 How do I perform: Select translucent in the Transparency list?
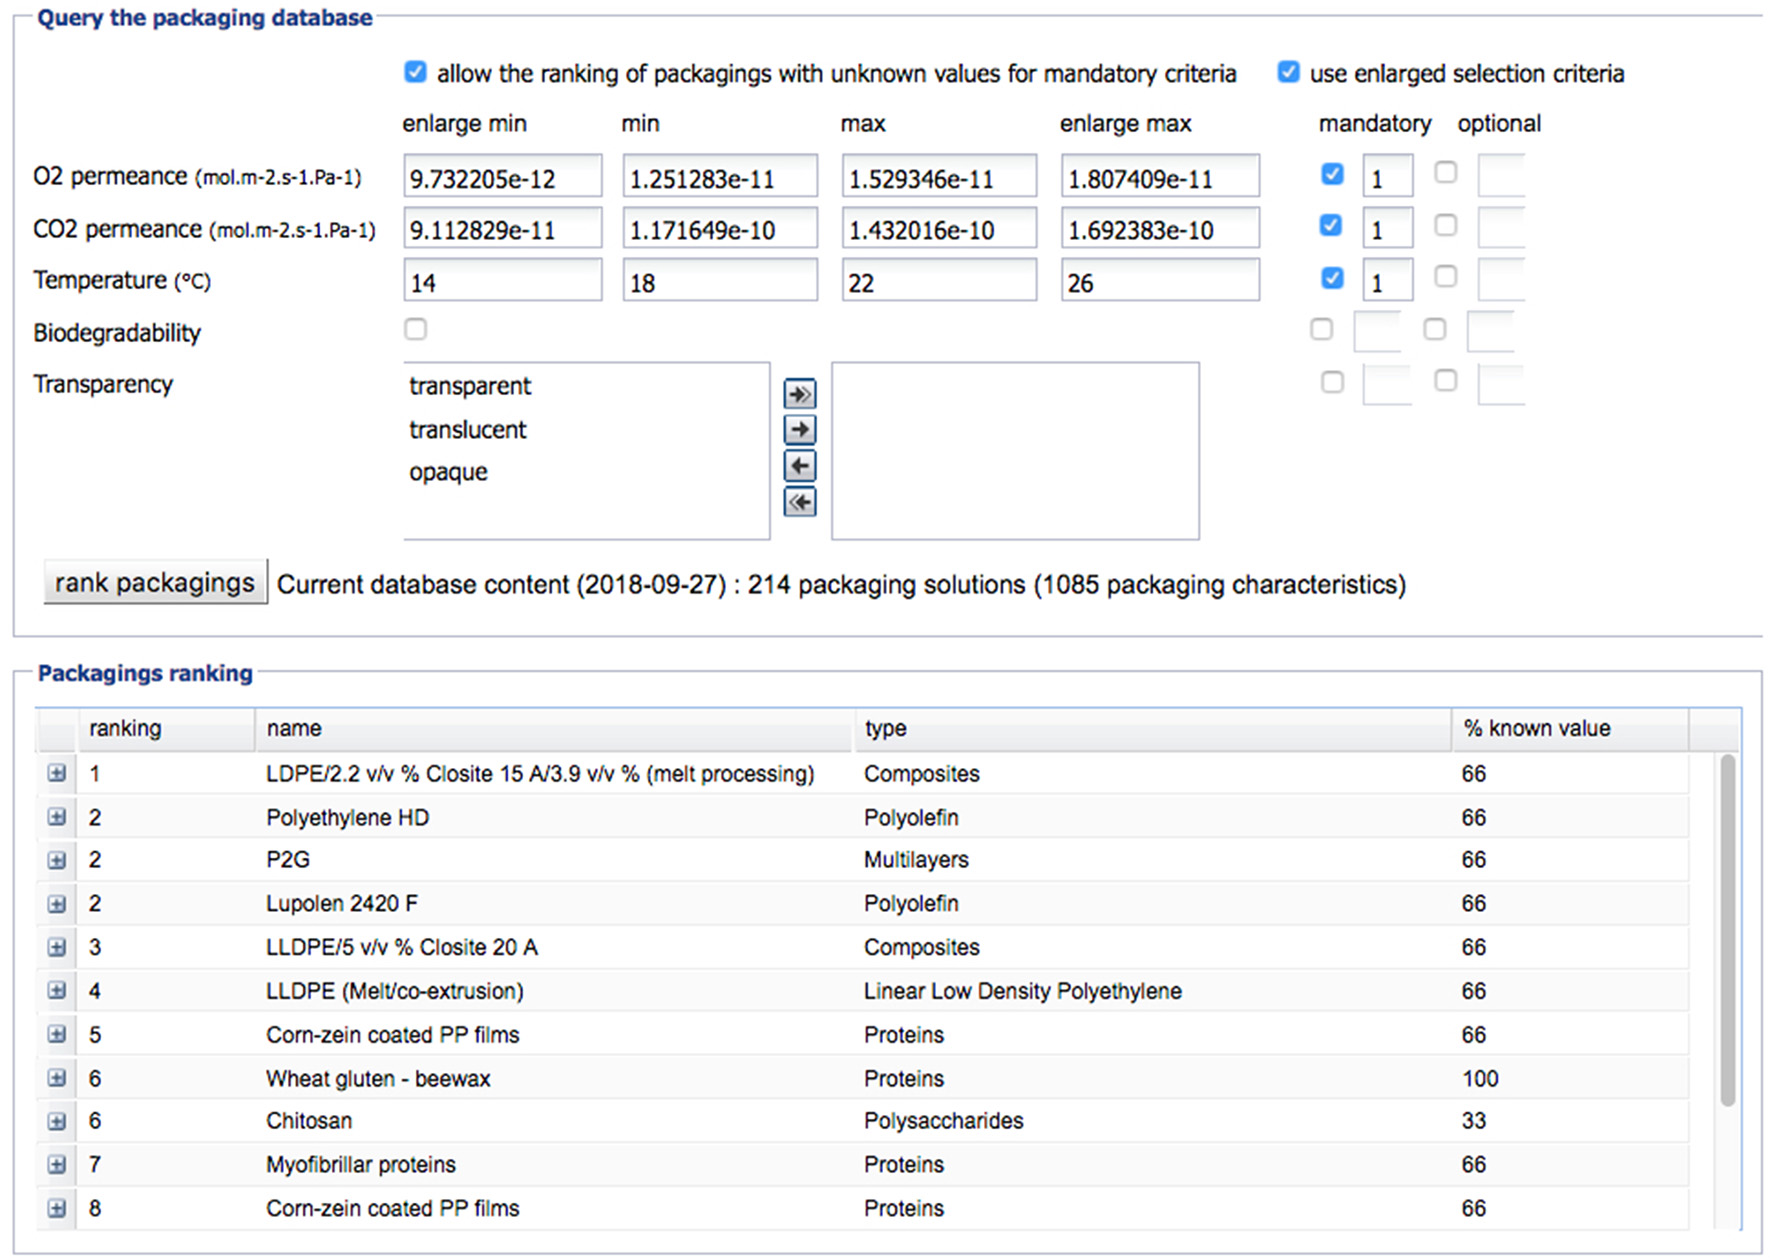click(467, 430)
